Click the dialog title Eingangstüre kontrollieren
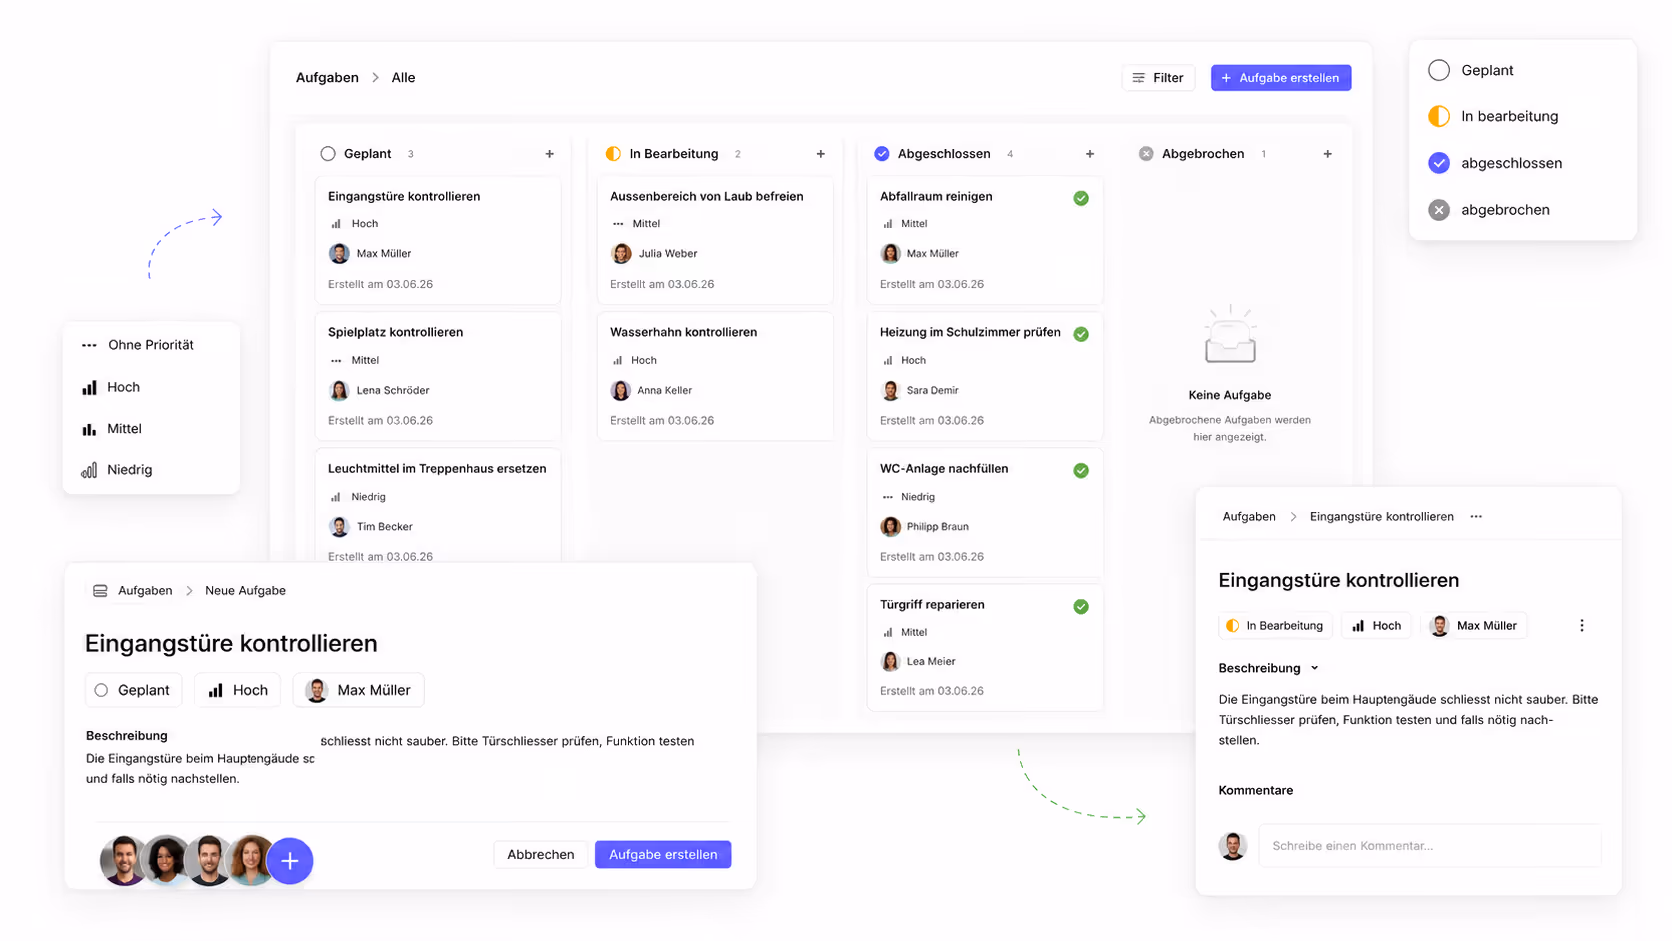The image size is (1672, 941). (x=231, y=643)
